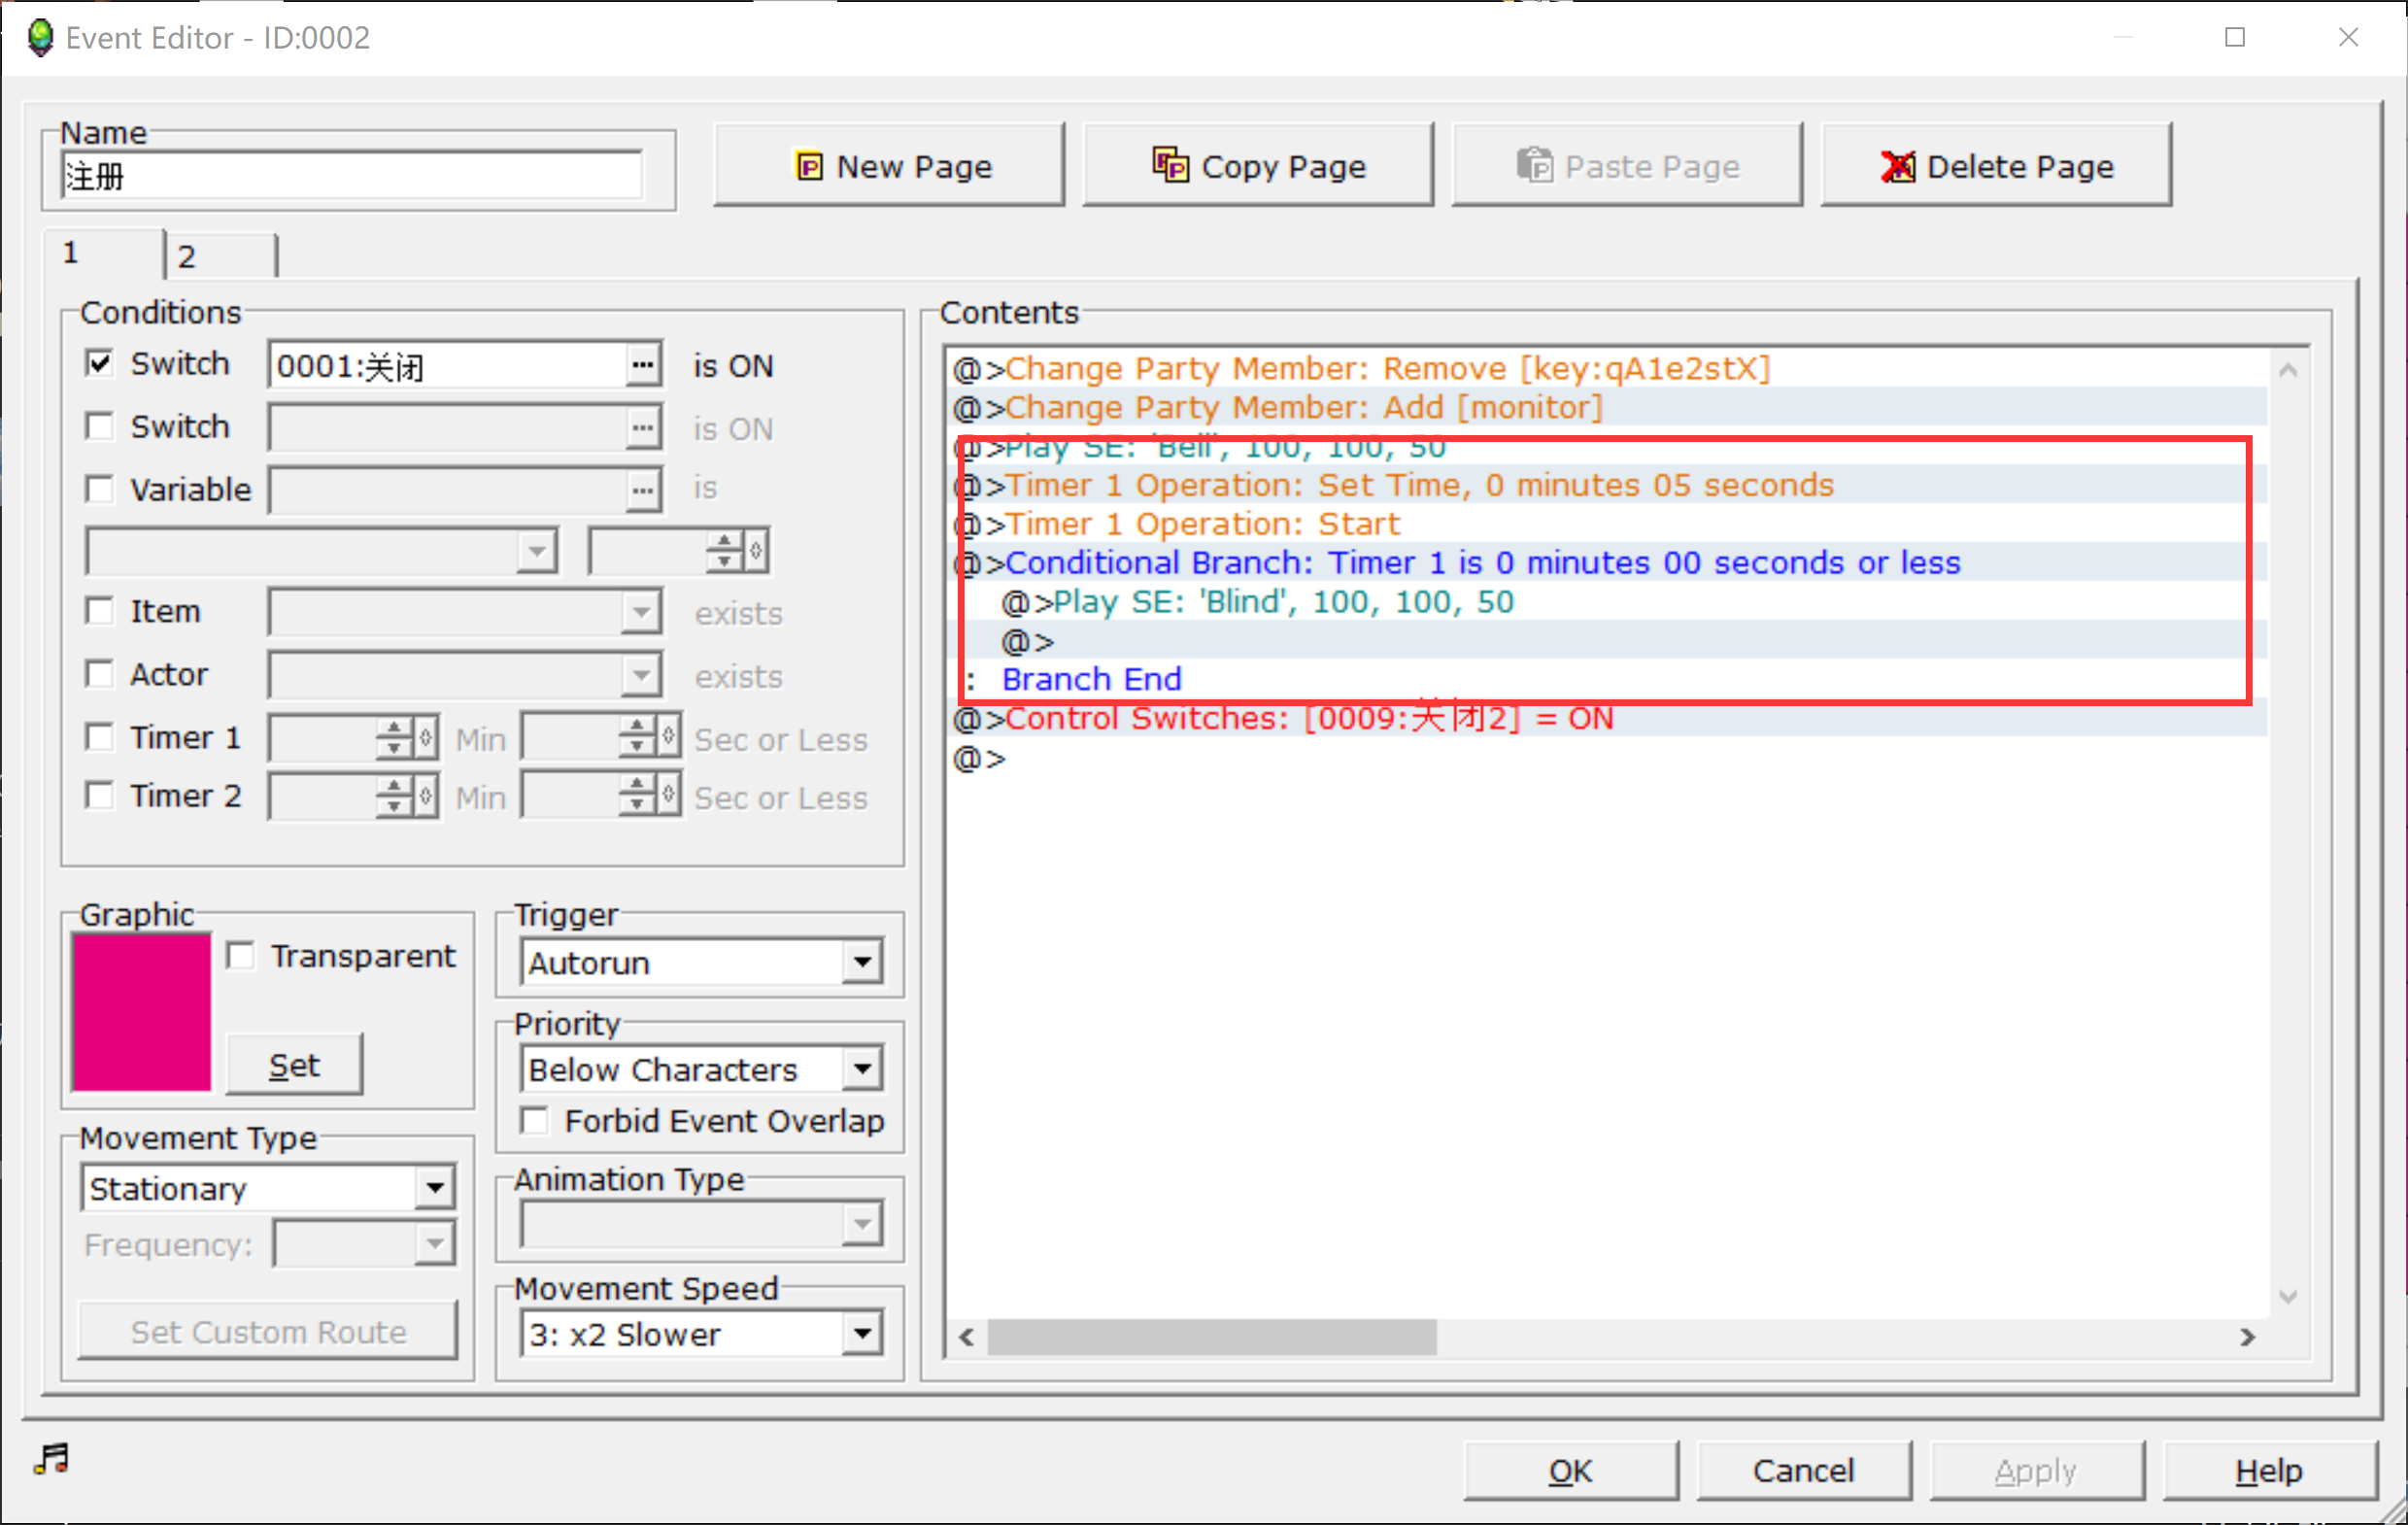Select the Branch End line
Screen dimensions: 2408x1525
tap(1608, 680)
